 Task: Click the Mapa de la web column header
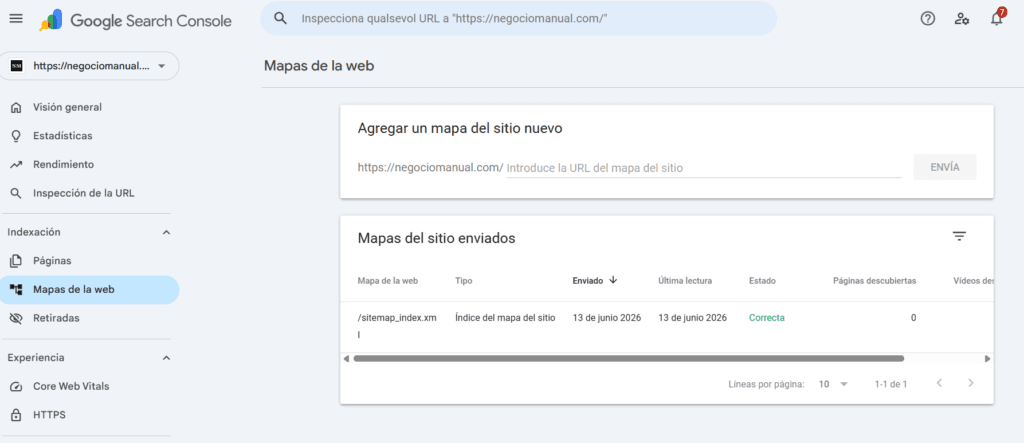(388, 280)
